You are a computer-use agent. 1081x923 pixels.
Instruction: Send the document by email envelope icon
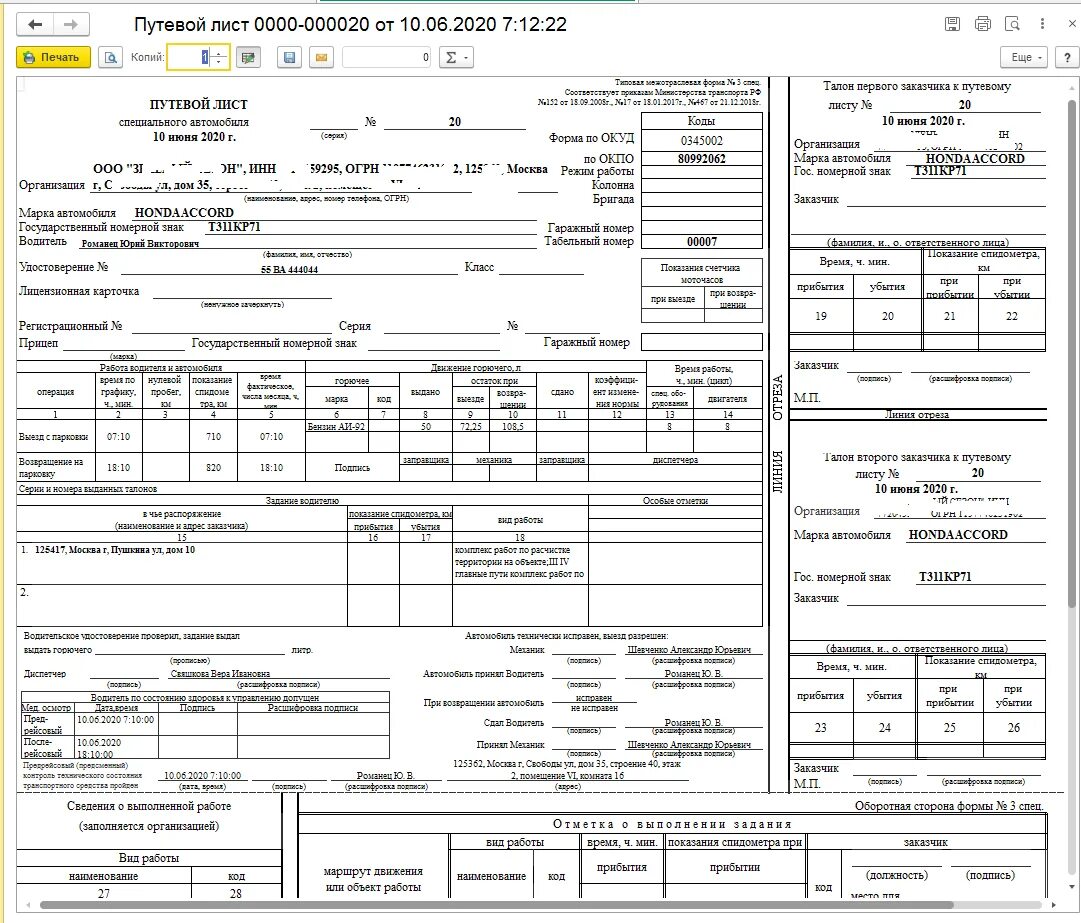pos(321,57)
